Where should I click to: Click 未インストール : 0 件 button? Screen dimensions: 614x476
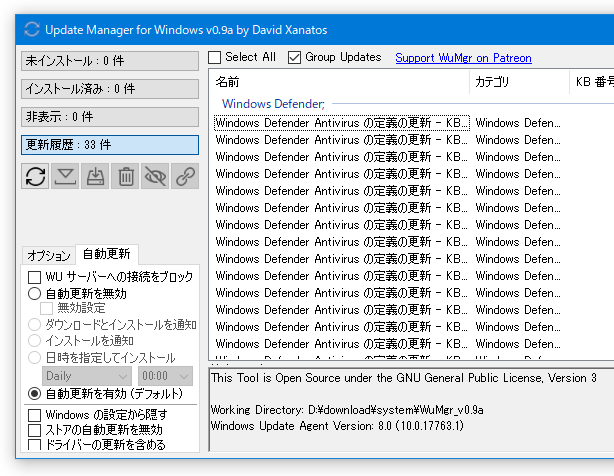(x=110, y=61)
